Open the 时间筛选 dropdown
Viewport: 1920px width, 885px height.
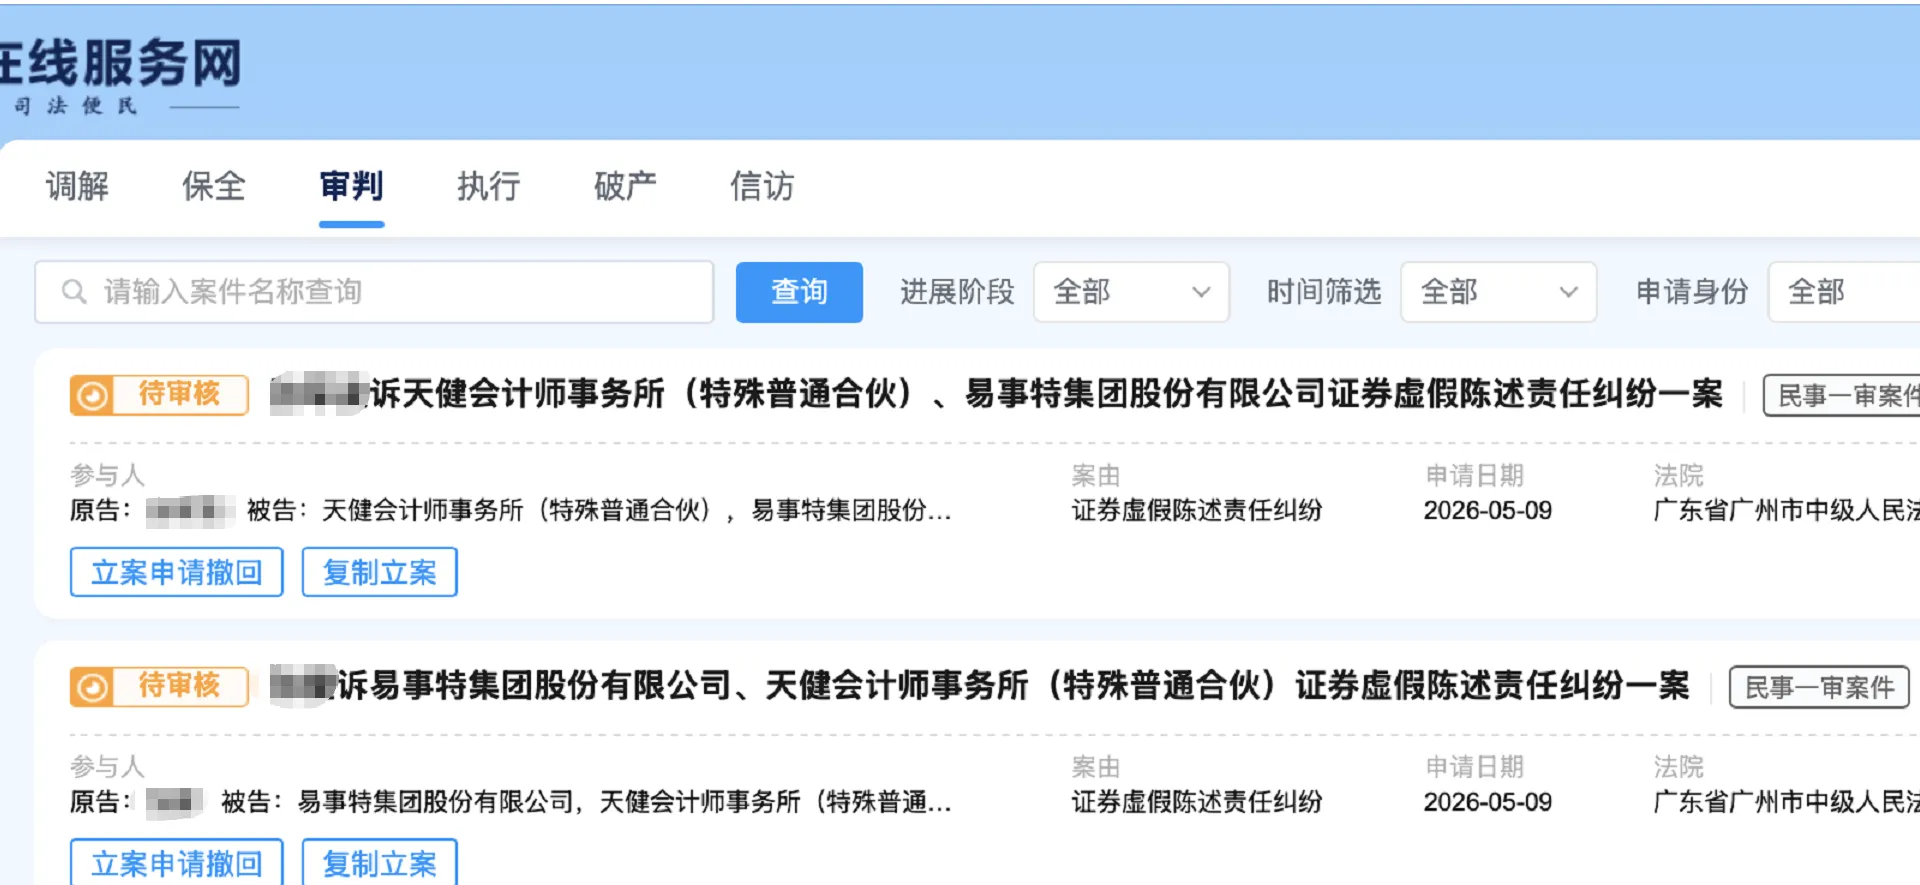pyautogui.click(x=1498, y=292)
